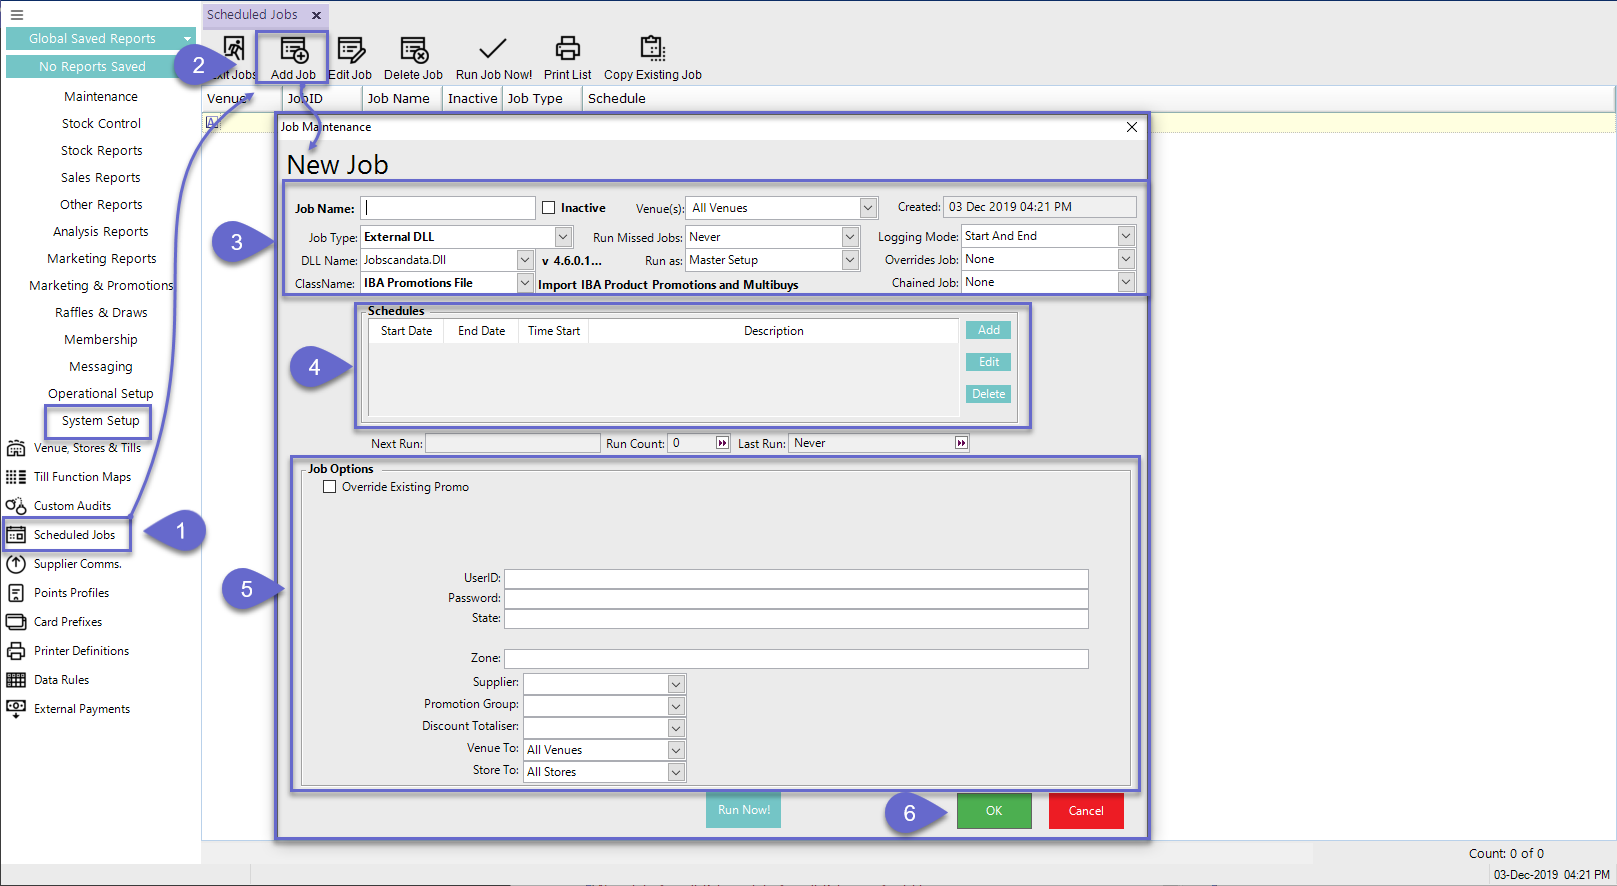Open the hamburger menu icon
Viewport: 1617px width, 886px height.
[16, 15]
